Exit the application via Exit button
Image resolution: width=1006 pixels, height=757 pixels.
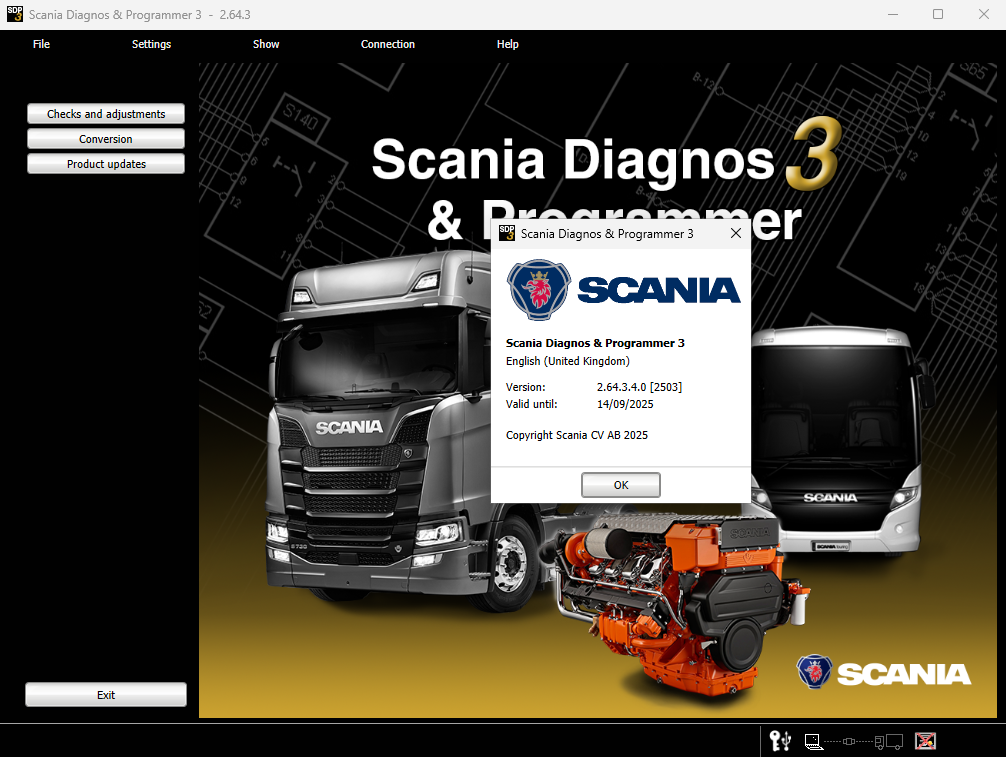tap(106, 695)
